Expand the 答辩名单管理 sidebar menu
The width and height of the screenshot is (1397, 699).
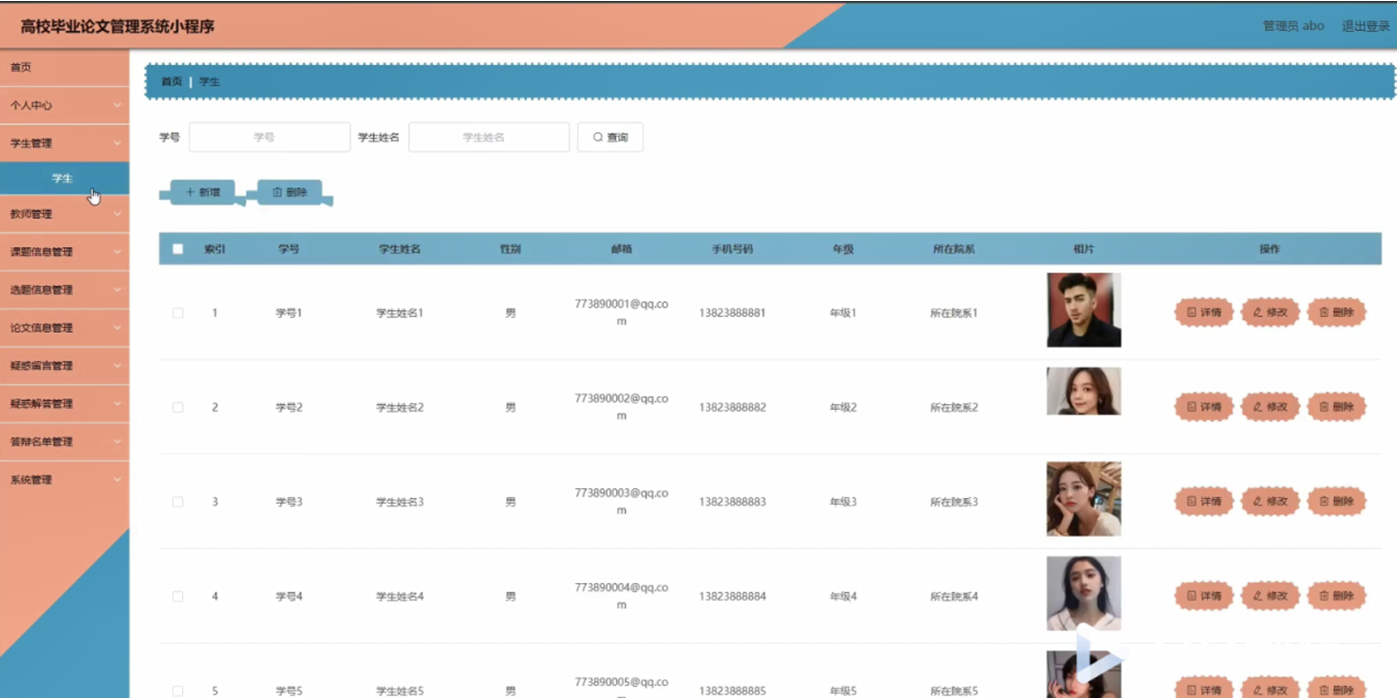tap(64, 442)
